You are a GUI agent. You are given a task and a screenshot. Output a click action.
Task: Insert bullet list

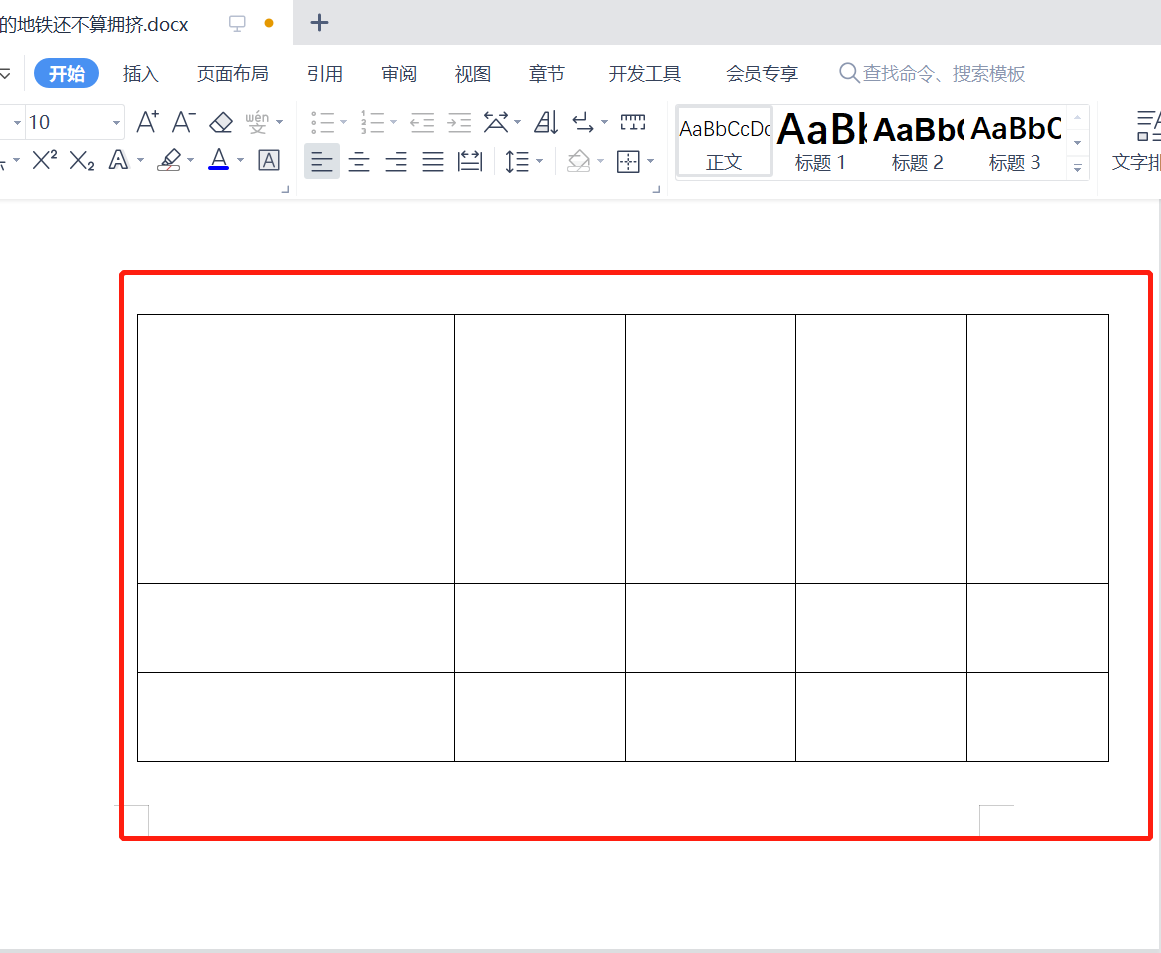(x=323, y=122)
